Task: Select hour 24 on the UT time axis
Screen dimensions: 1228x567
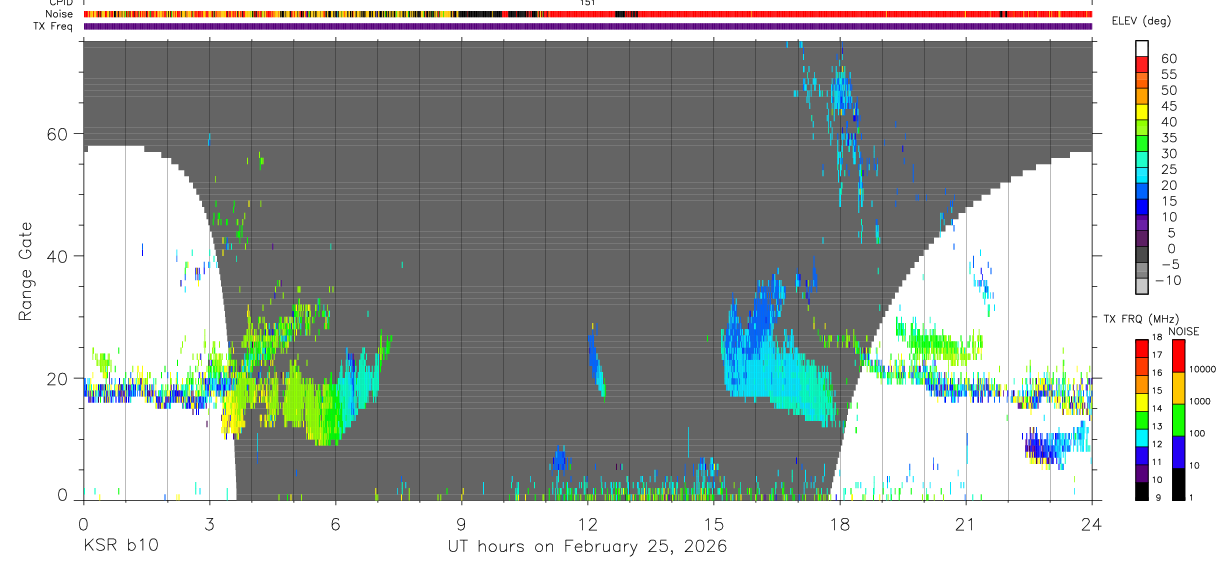Action: [x=1091, y=524]
